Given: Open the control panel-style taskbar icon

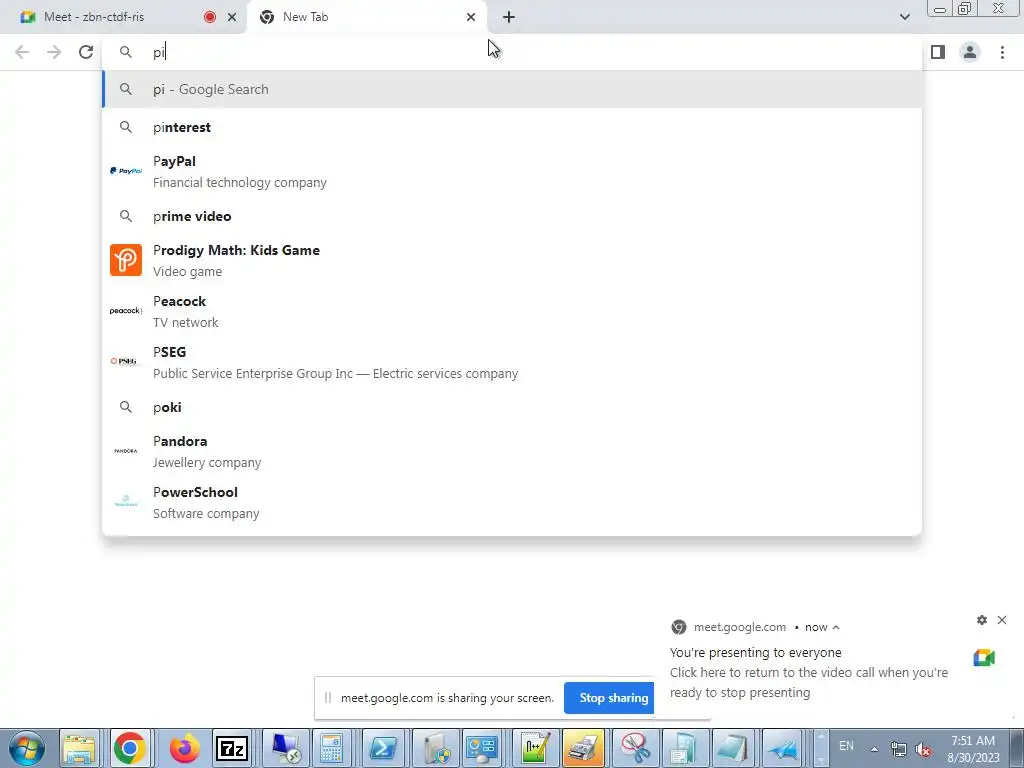Looking at the screenshot, I should click(x=482, y=748).
